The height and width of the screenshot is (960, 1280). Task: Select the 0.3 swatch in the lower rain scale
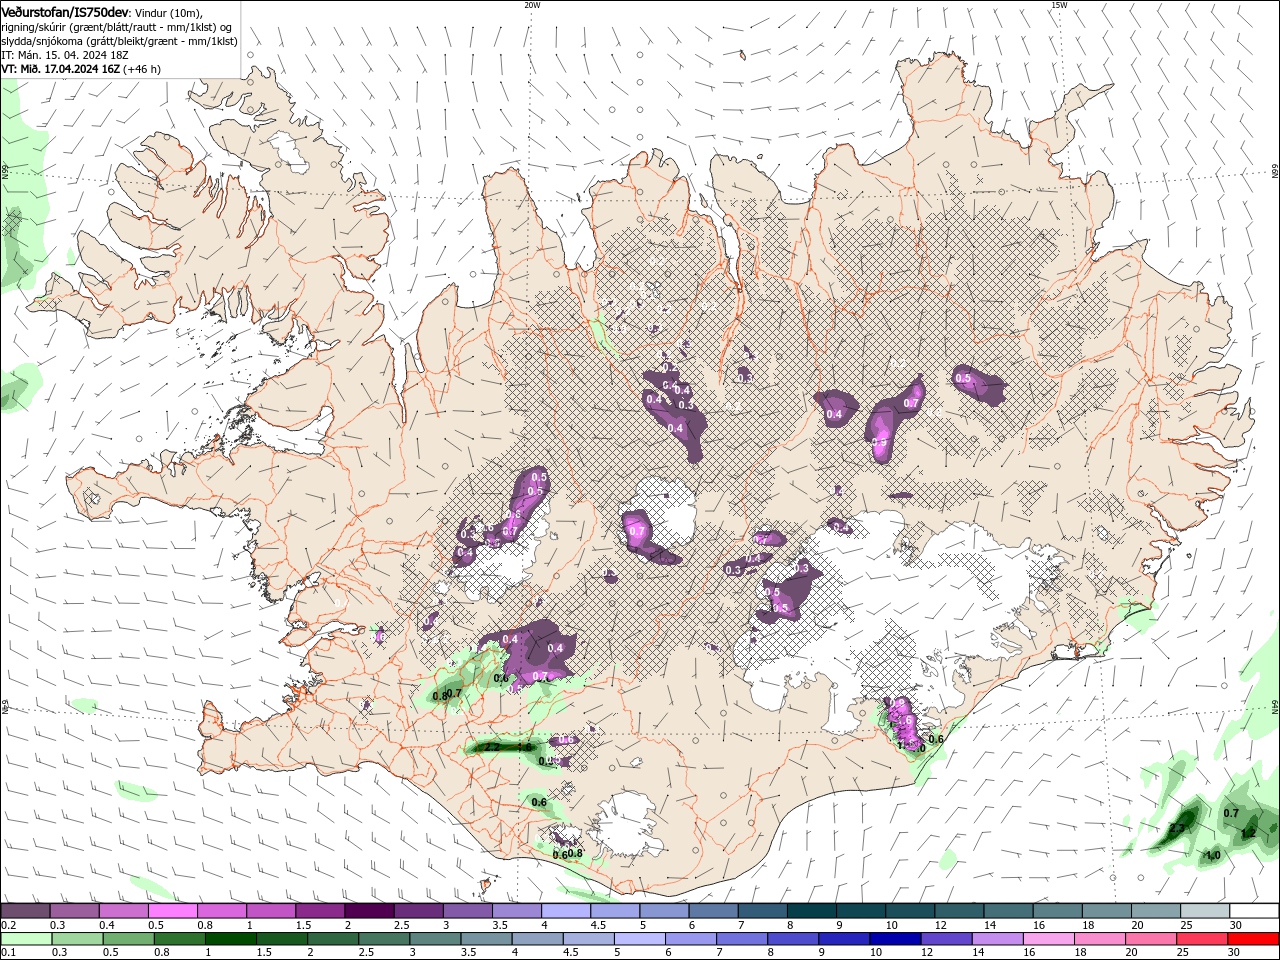pyautogui.click(x=77, y=939)
